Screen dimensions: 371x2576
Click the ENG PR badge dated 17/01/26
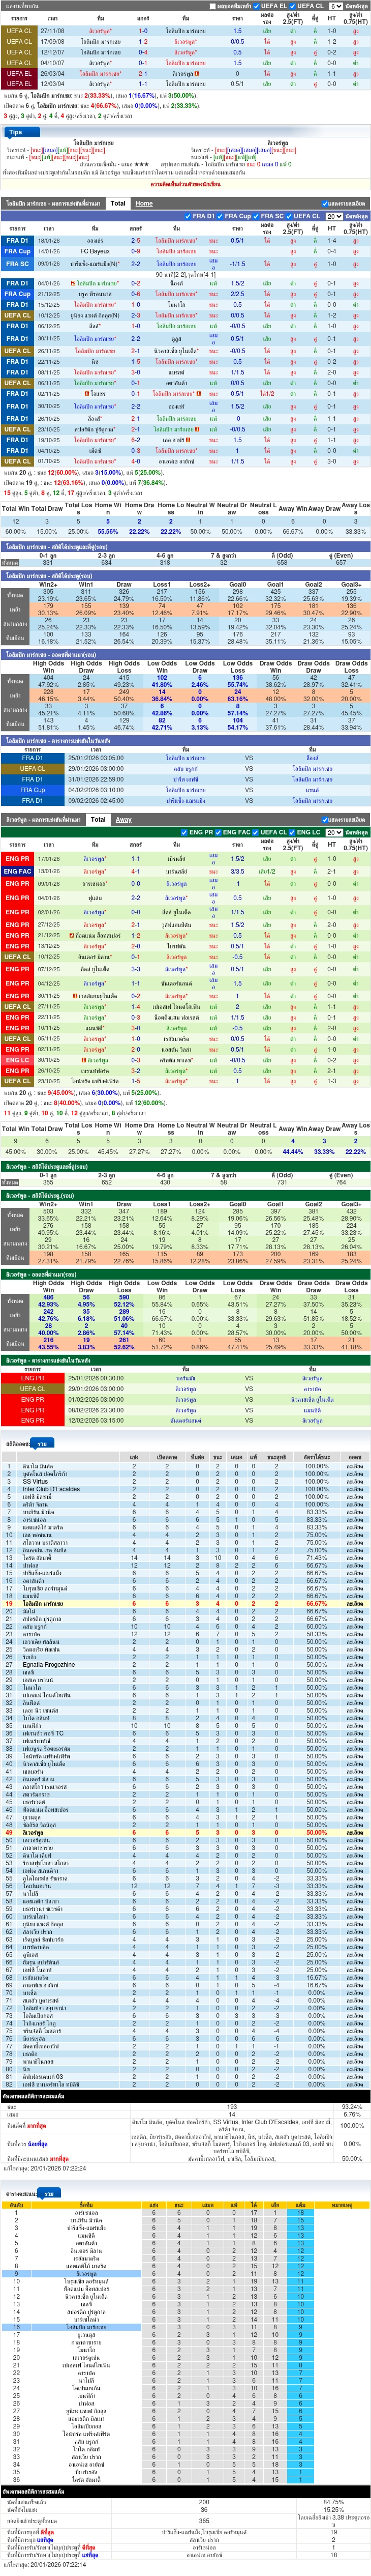pos(18,858)
